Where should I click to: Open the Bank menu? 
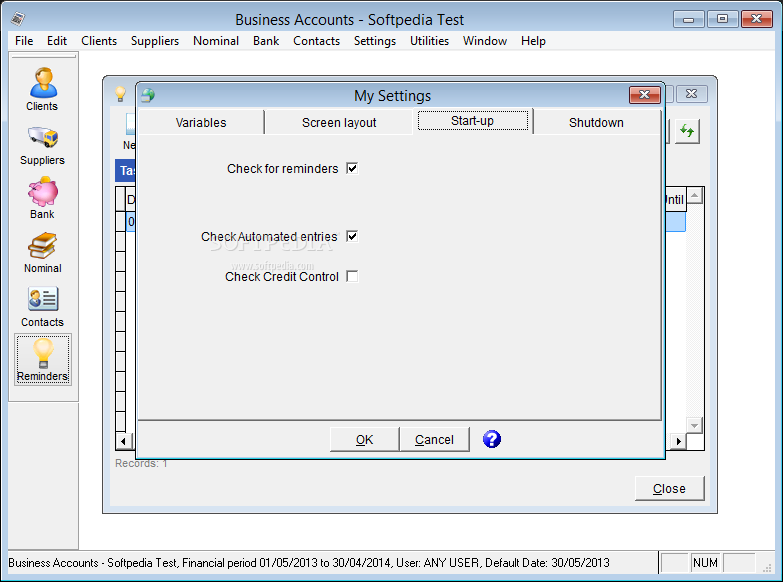click(266, 41)
